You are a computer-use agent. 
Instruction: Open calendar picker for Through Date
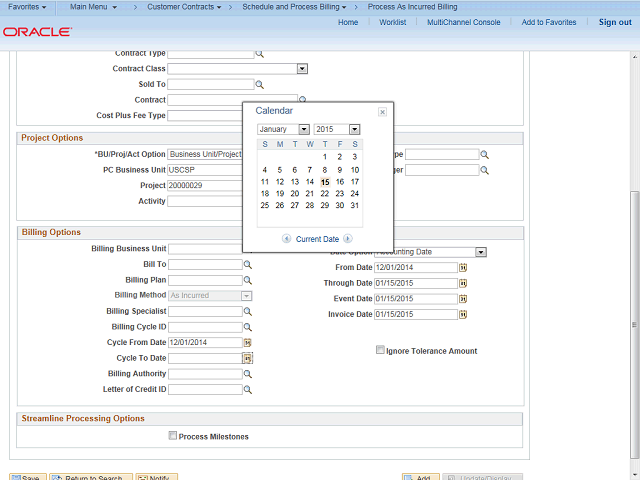[463, 283]
